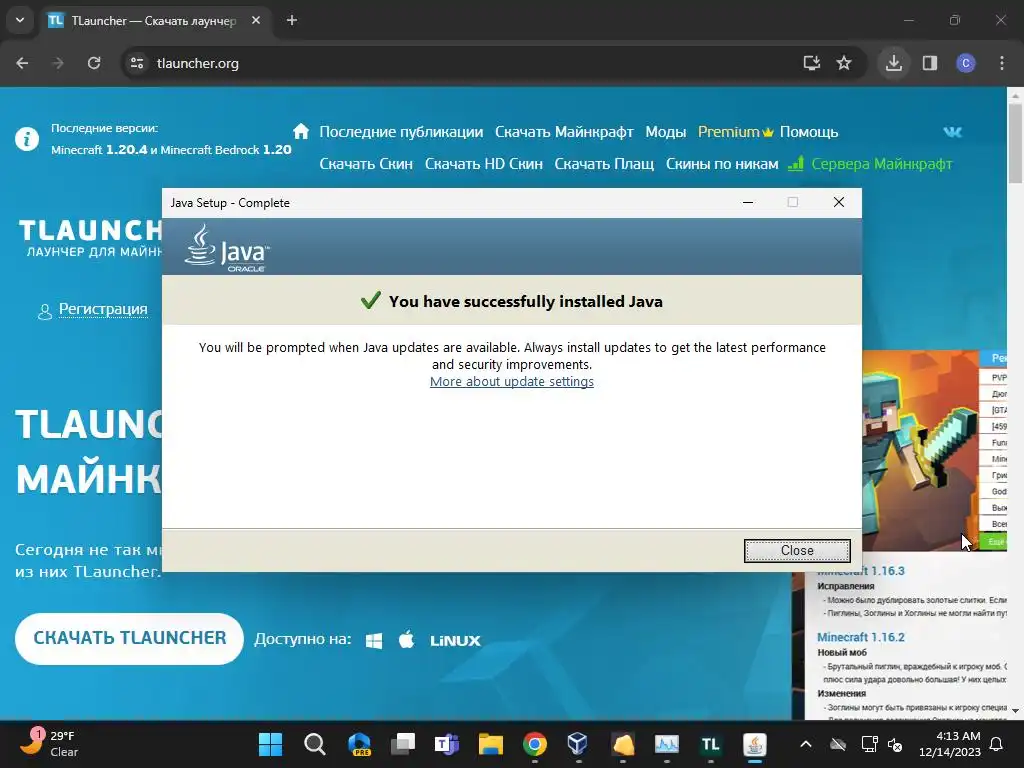Open the notifications bell in the tray
Image resolution: width=1024 pixels, height=768 pixels.
(997, 744)
